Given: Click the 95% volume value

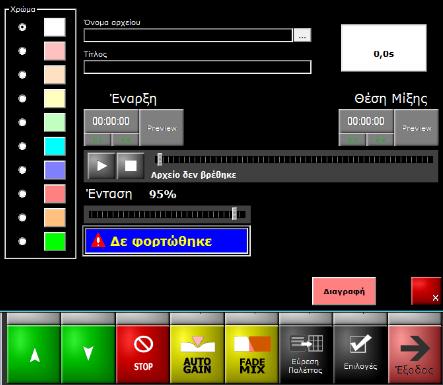Looking at the screenshot, I should tap(163, 194).
